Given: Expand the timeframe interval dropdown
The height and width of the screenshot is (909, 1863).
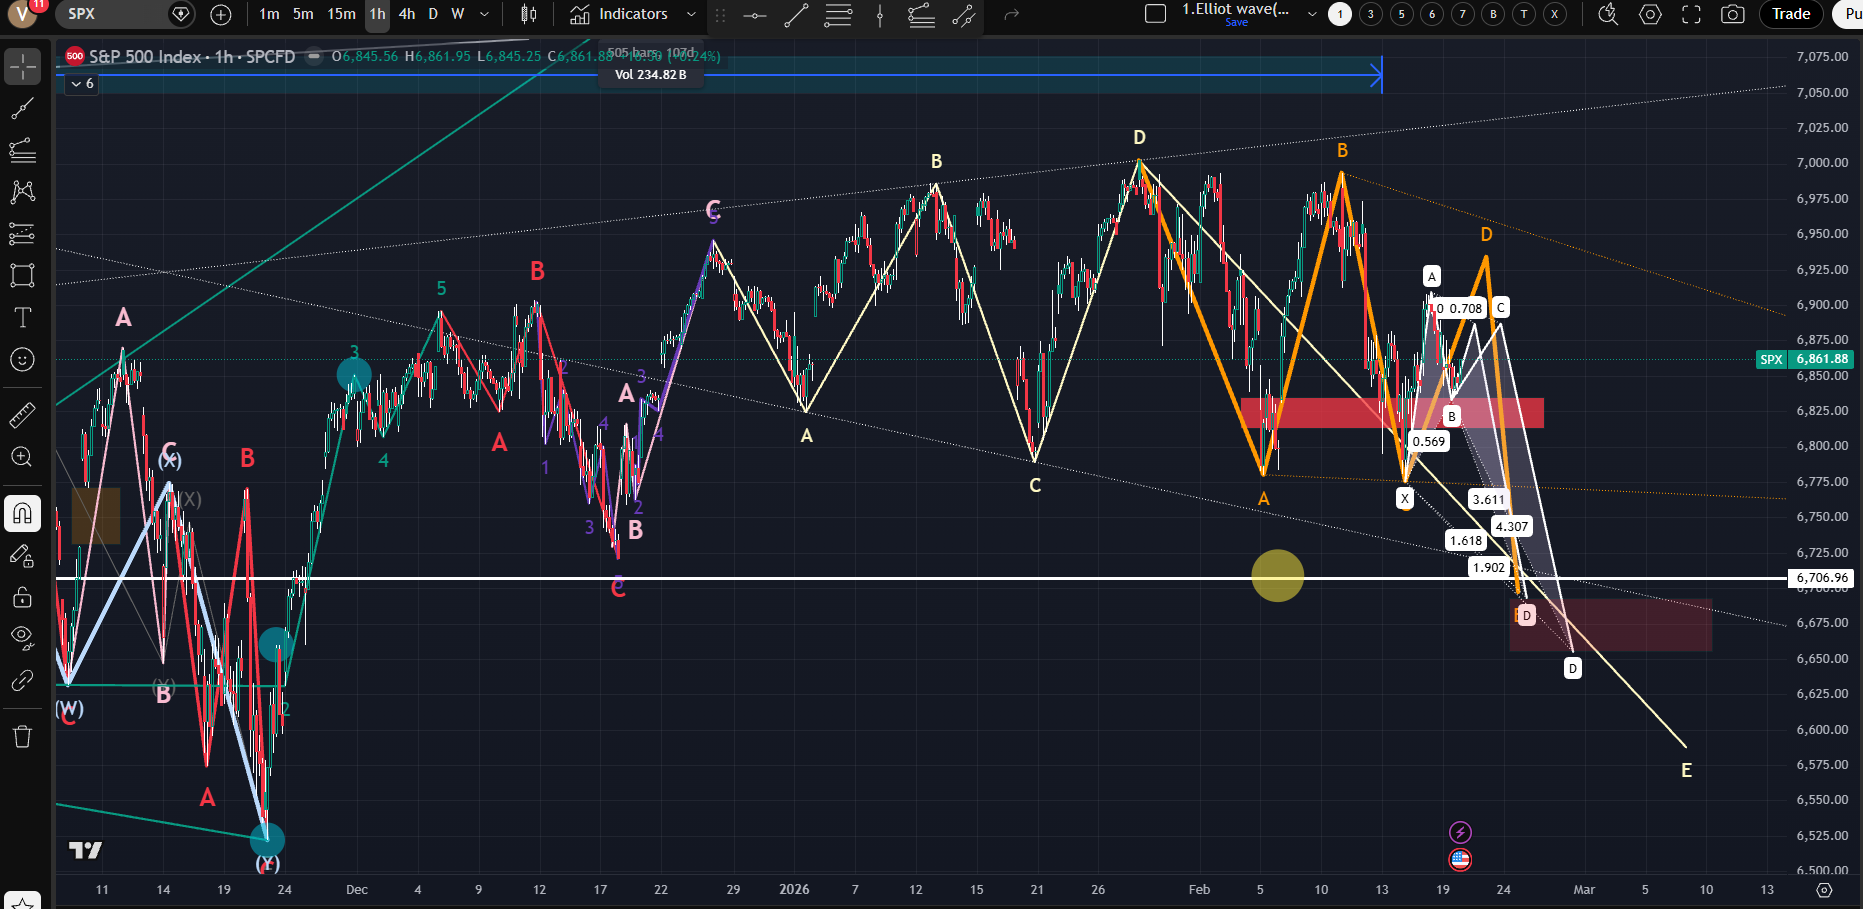Looking at the screenshot, I should [485, 14].
